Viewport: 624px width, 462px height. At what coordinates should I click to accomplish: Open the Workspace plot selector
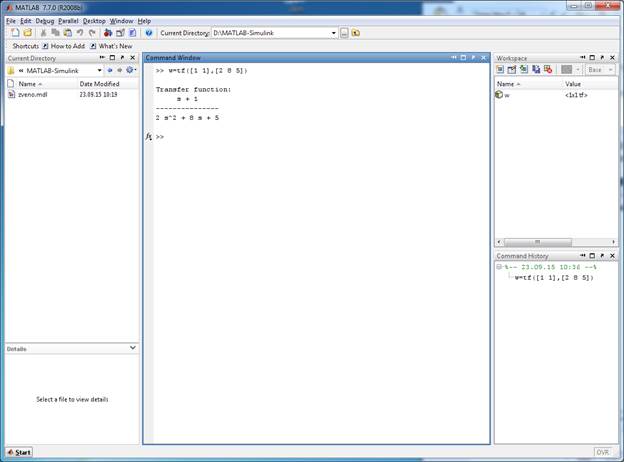[566, 70]
